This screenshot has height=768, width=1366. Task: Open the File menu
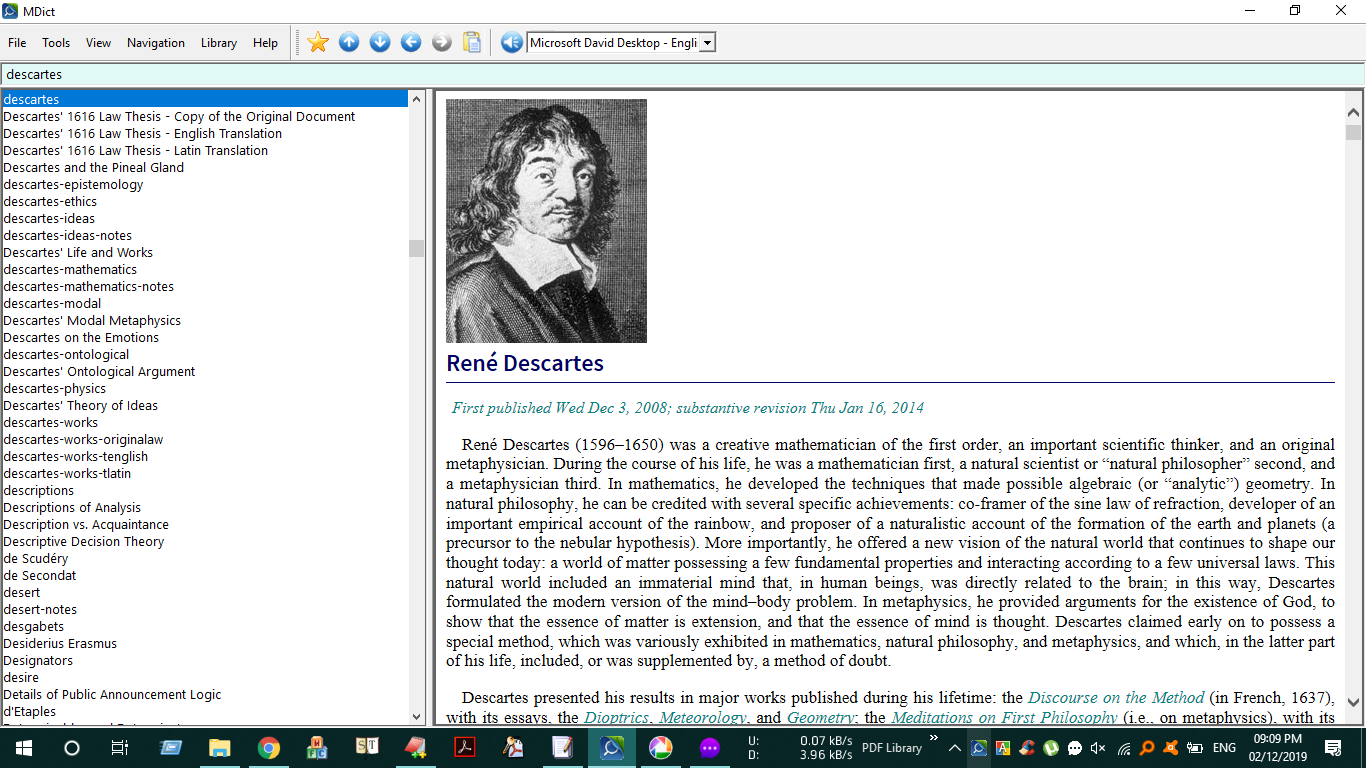17,43
